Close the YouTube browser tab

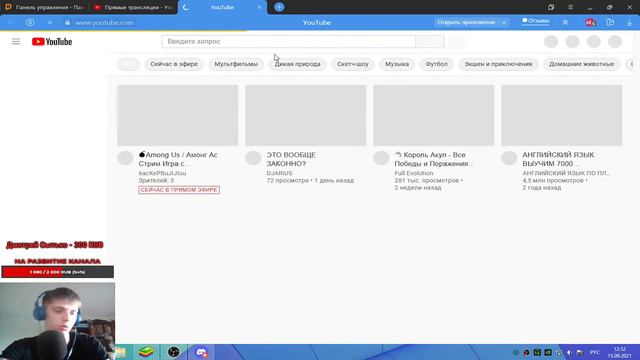click(259, 7)
